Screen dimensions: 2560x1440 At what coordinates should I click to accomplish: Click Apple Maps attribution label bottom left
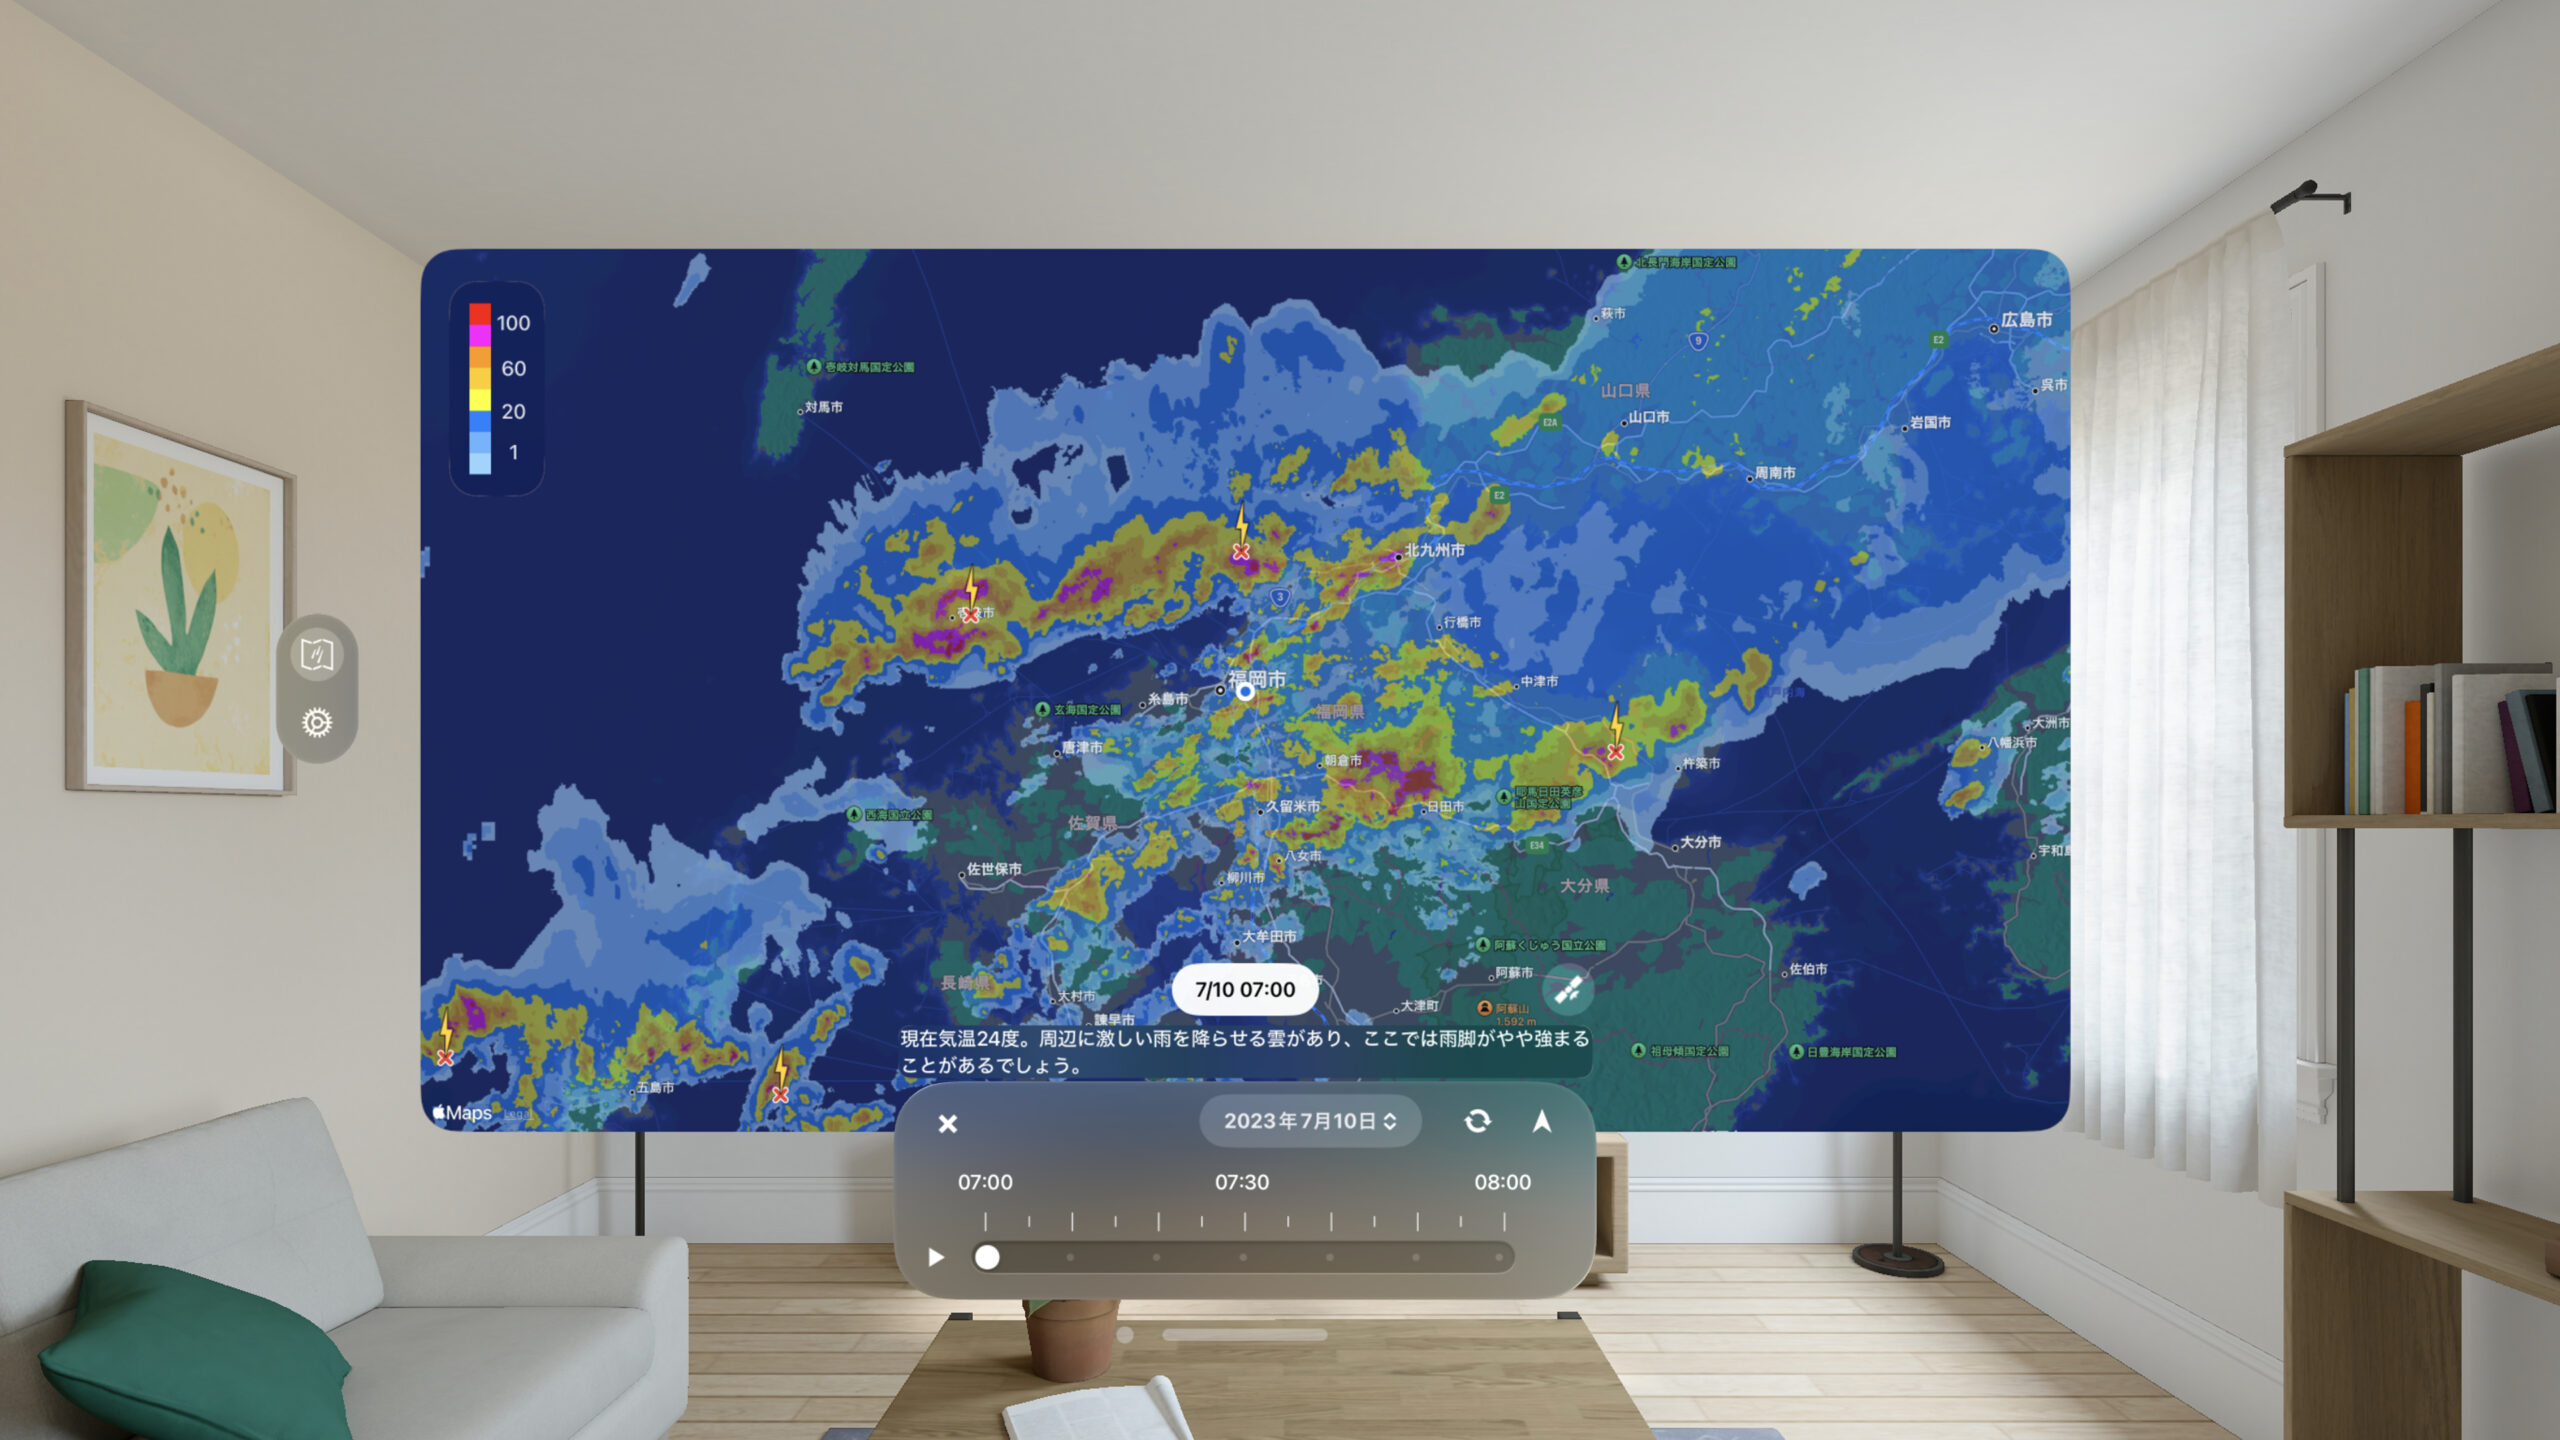pos(462,1111)
